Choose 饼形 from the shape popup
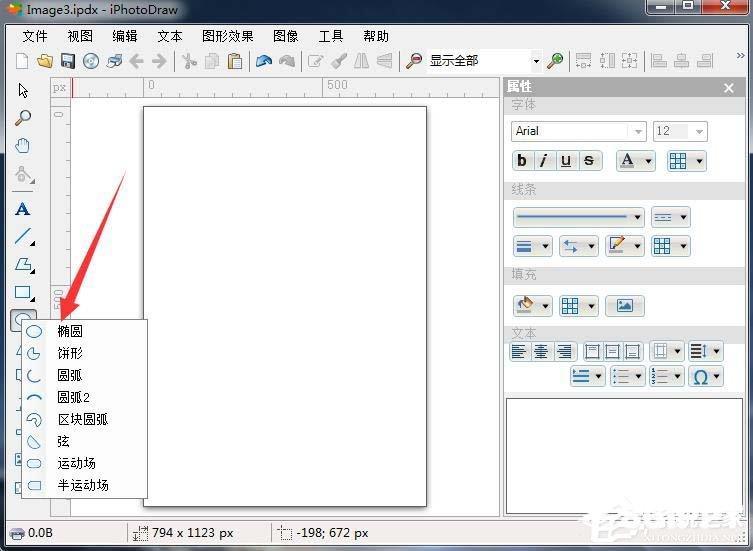Viewport: 753px width, 551px height. click(85, 353)
